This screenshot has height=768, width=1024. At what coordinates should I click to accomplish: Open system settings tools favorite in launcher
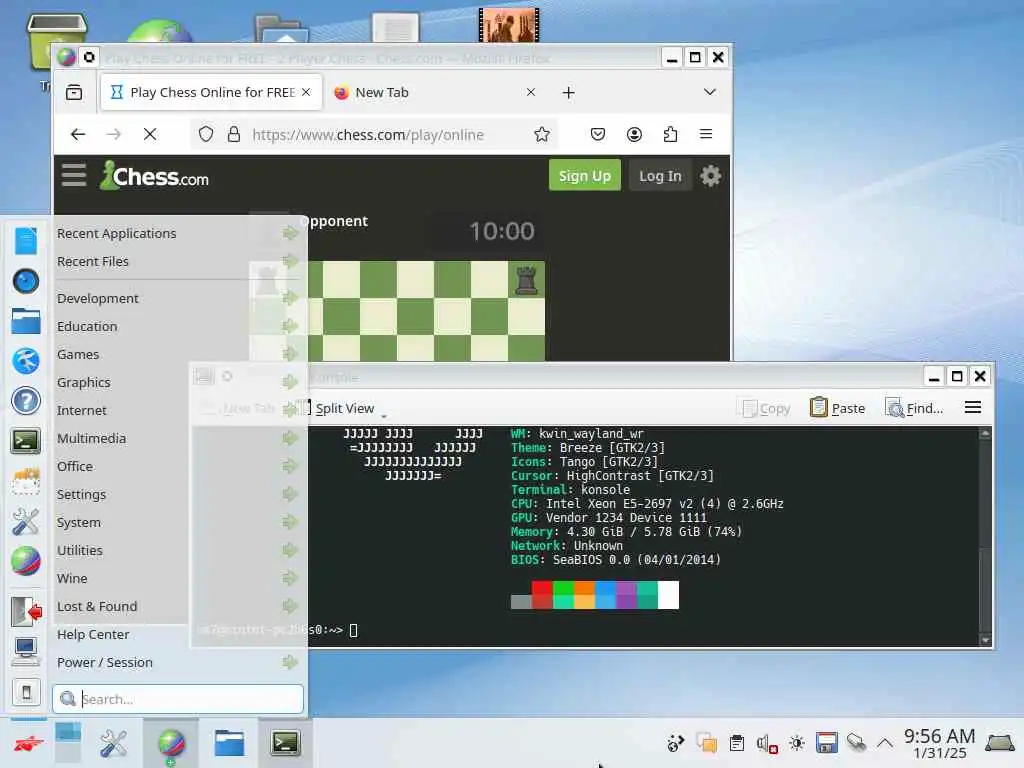(x=26, y=522)
